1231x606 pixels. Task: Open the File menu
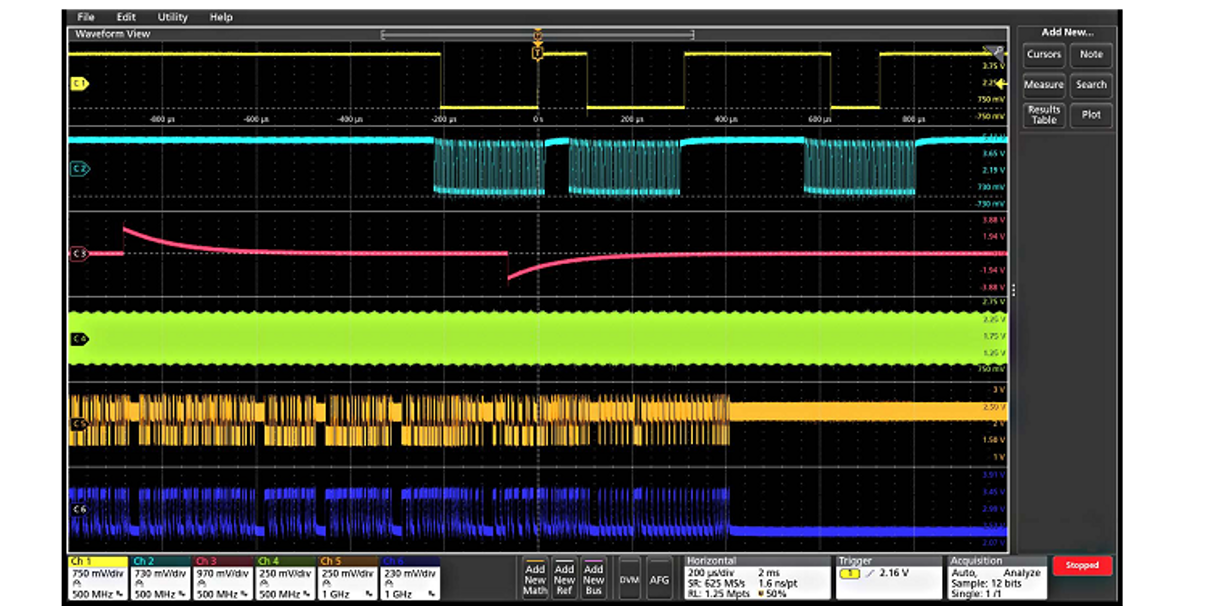pos(86,17)
